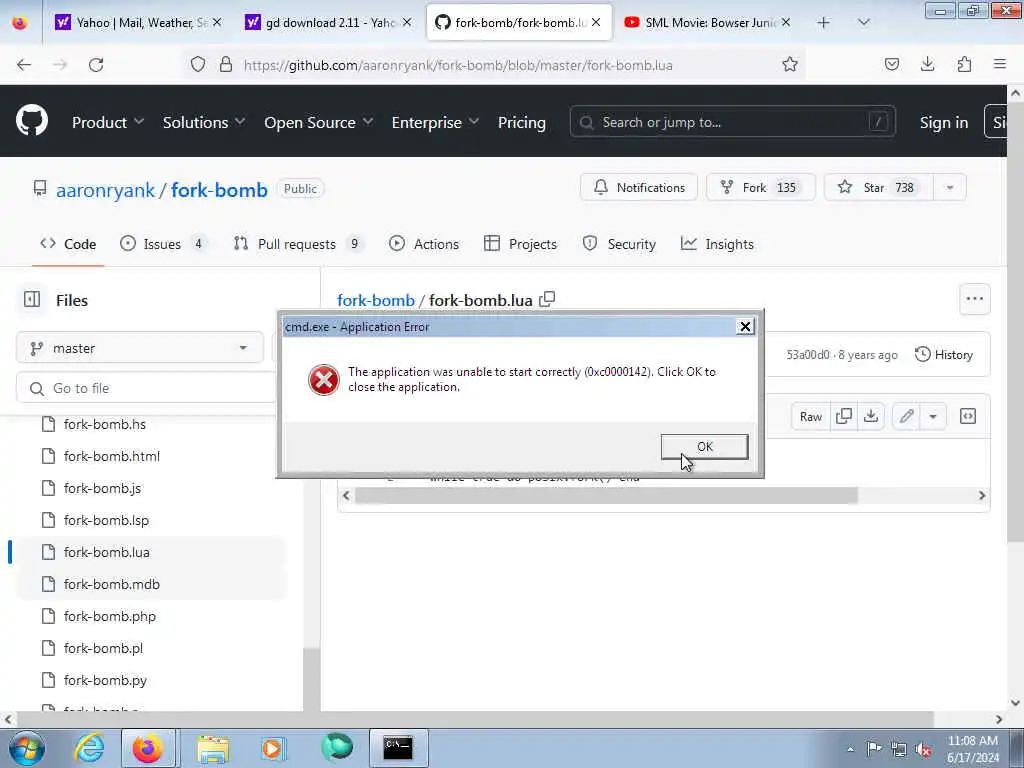
Task: Click the Sign in link
Action: tap(944, 122)
